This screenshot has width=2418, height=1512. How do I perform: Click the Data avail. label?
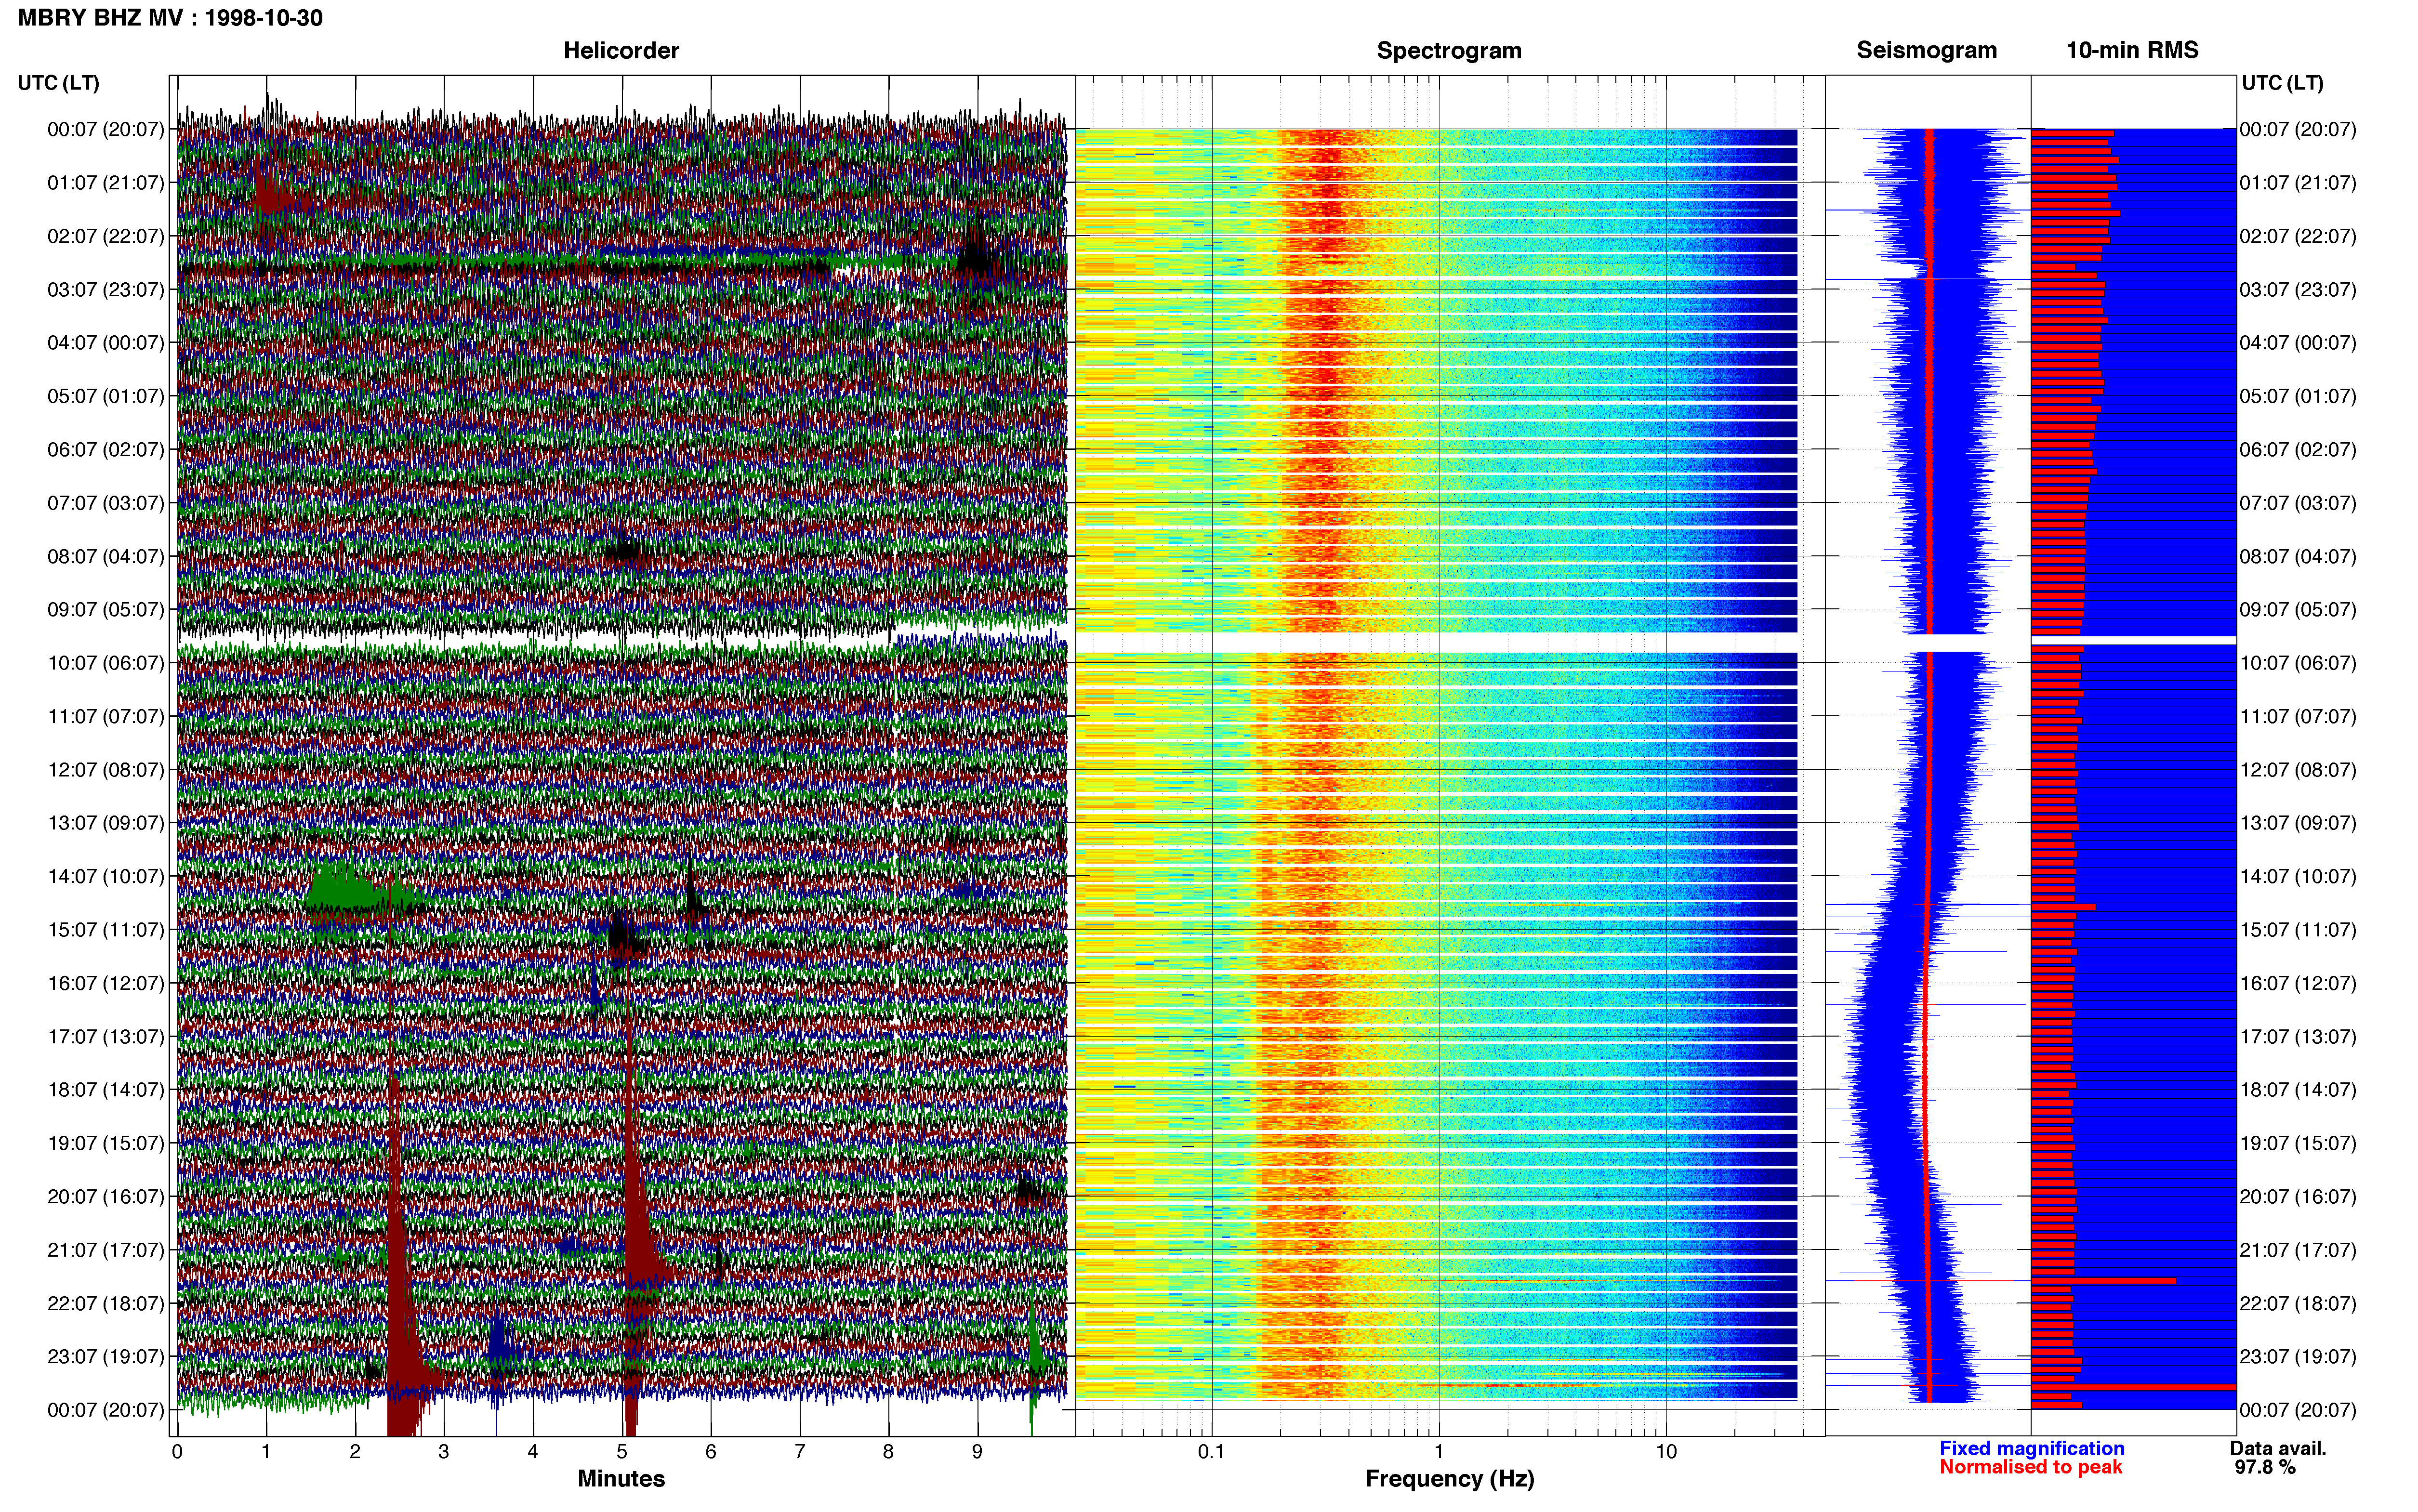(x=2278, y=1448)
